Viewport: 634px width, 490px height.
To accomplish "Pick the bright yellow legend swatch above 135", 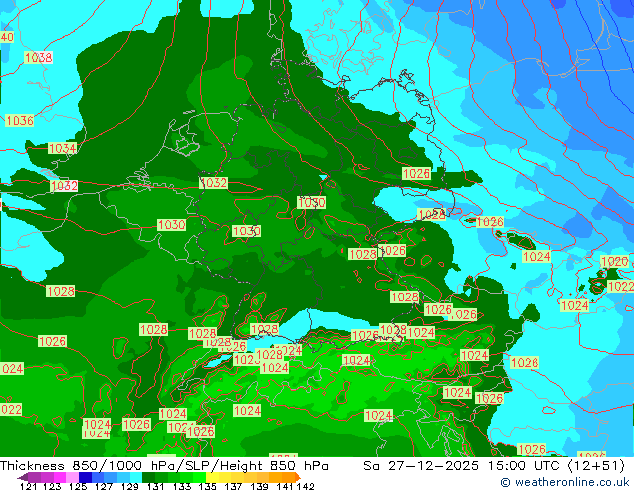I will pos(212,477).
